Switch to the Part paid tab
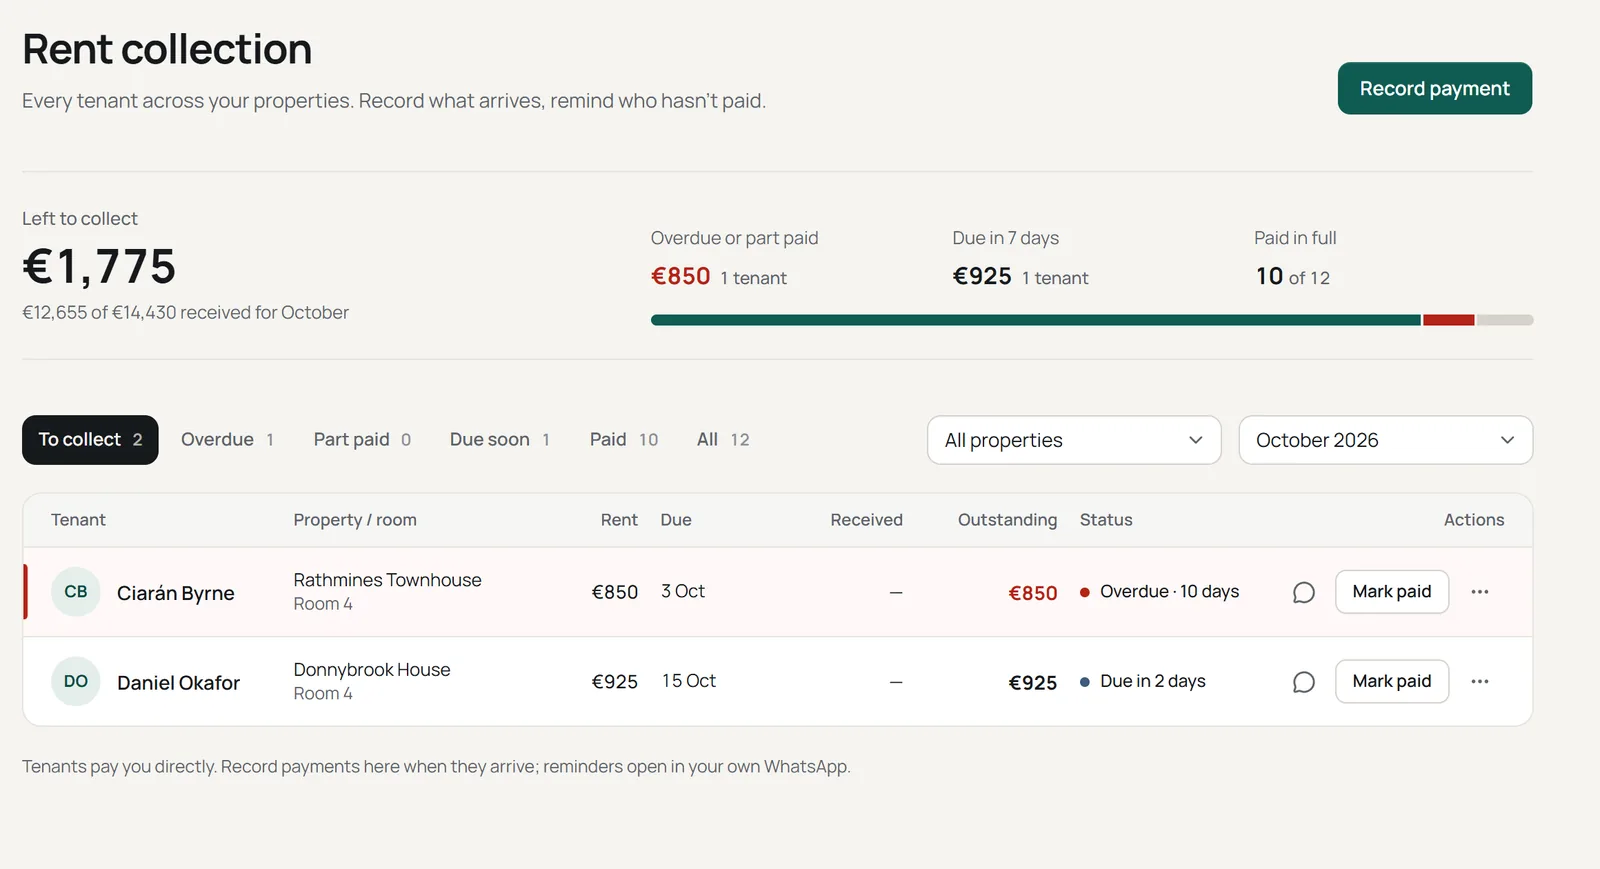Viewport: 1600px width, 869px height. [362, 440]
